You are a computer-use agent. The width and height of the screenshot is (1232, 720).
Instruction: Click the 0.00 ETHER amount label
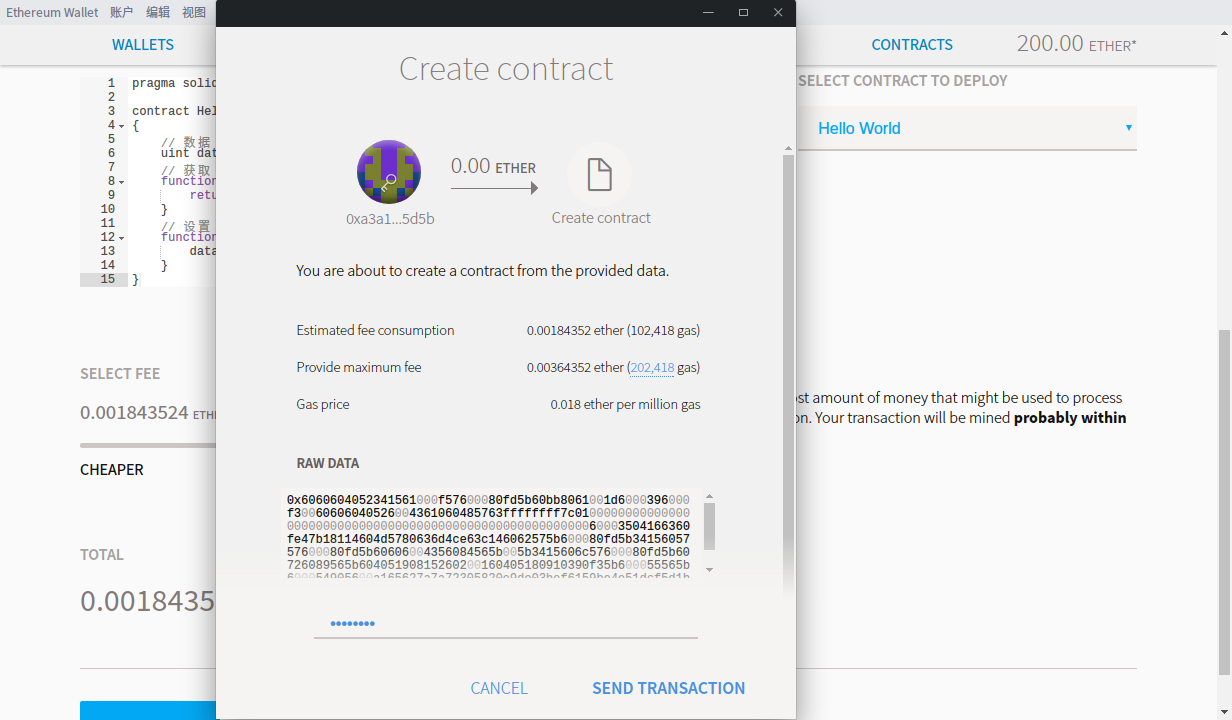coord(493,167)
